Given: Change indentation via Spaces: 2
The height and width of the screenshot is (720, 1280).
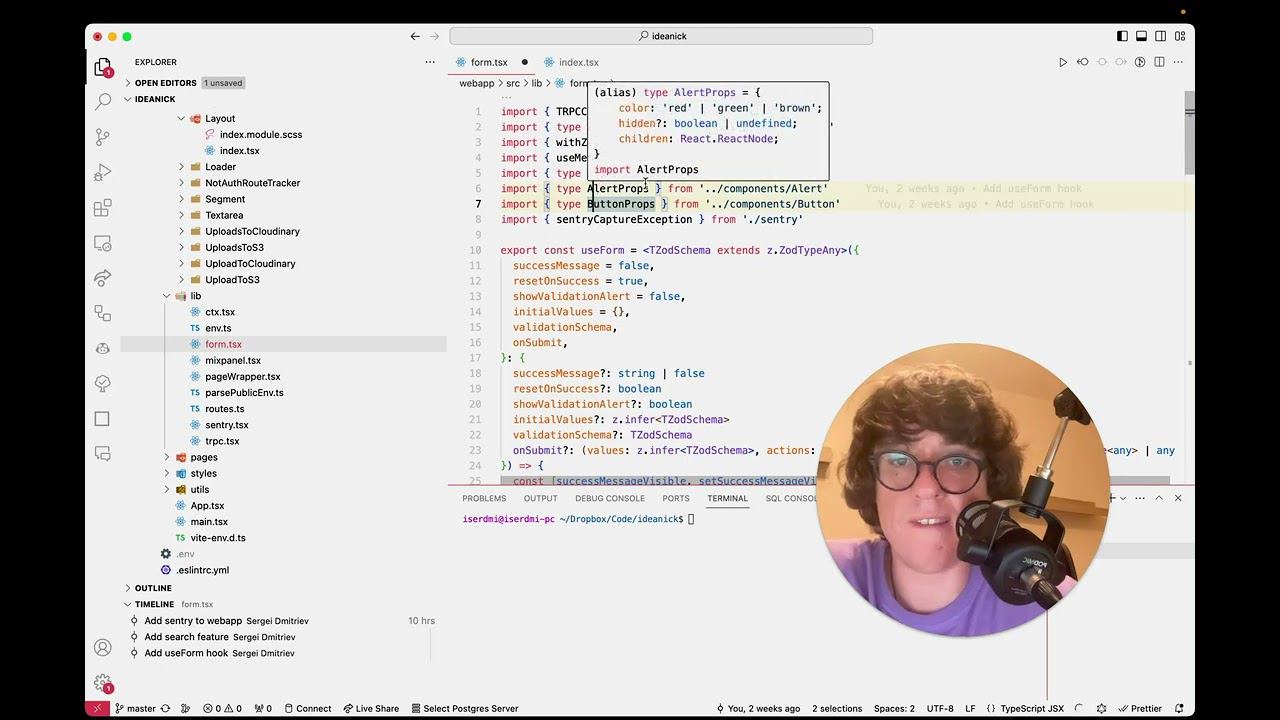Looking at the screenshot, I should 894,708.
